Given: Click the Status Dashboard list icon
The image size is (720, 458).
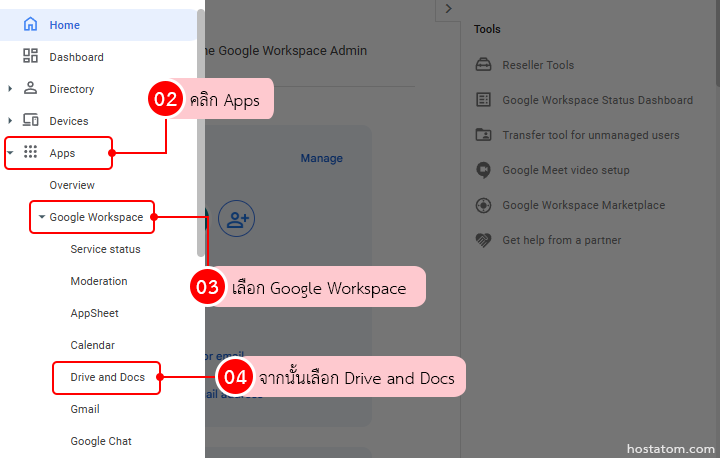Looking at the screenshot, I should [483, 100].
